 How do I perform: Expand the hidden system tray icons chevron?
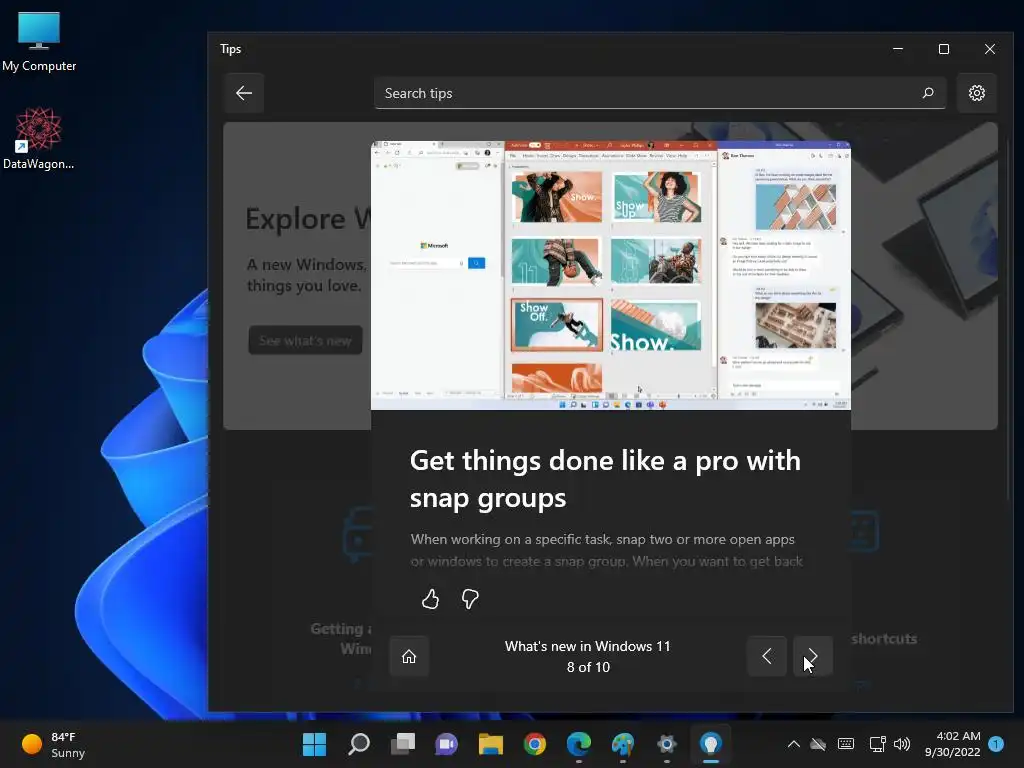point(793,744)
